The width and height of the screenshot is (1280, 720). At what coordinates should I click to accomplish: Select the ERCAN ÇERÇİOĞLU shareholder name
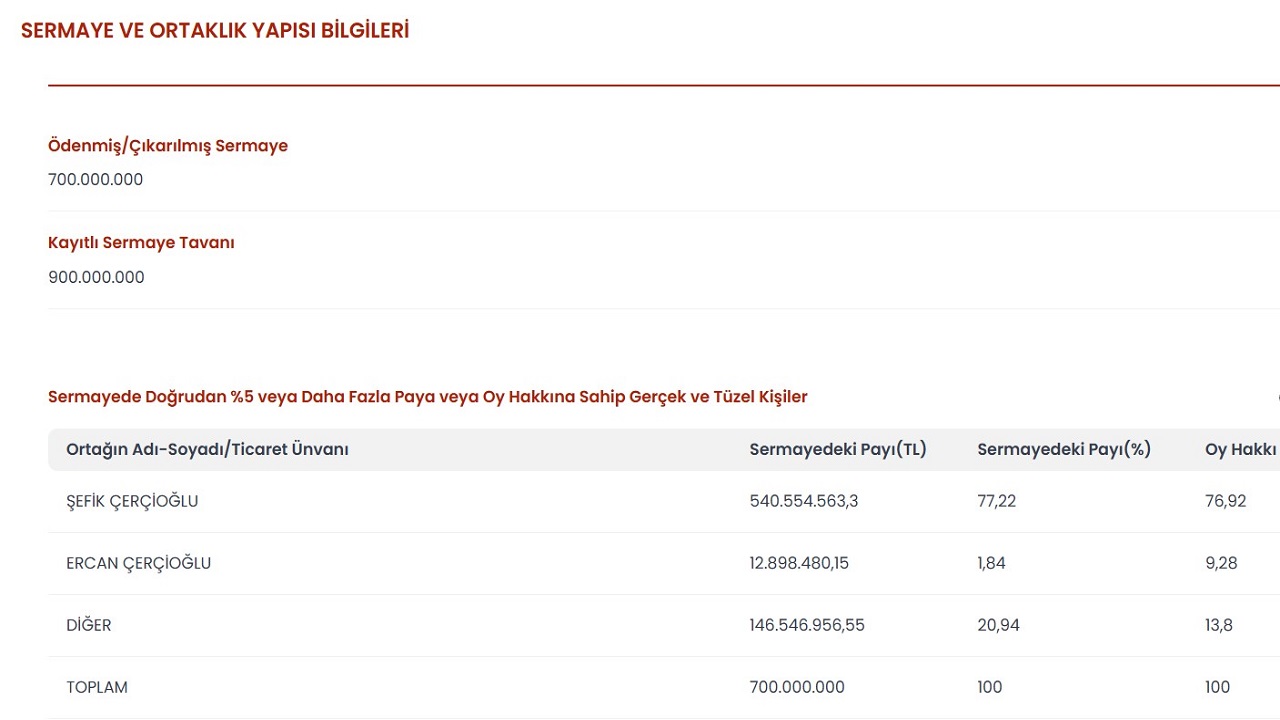coord(138,563)
